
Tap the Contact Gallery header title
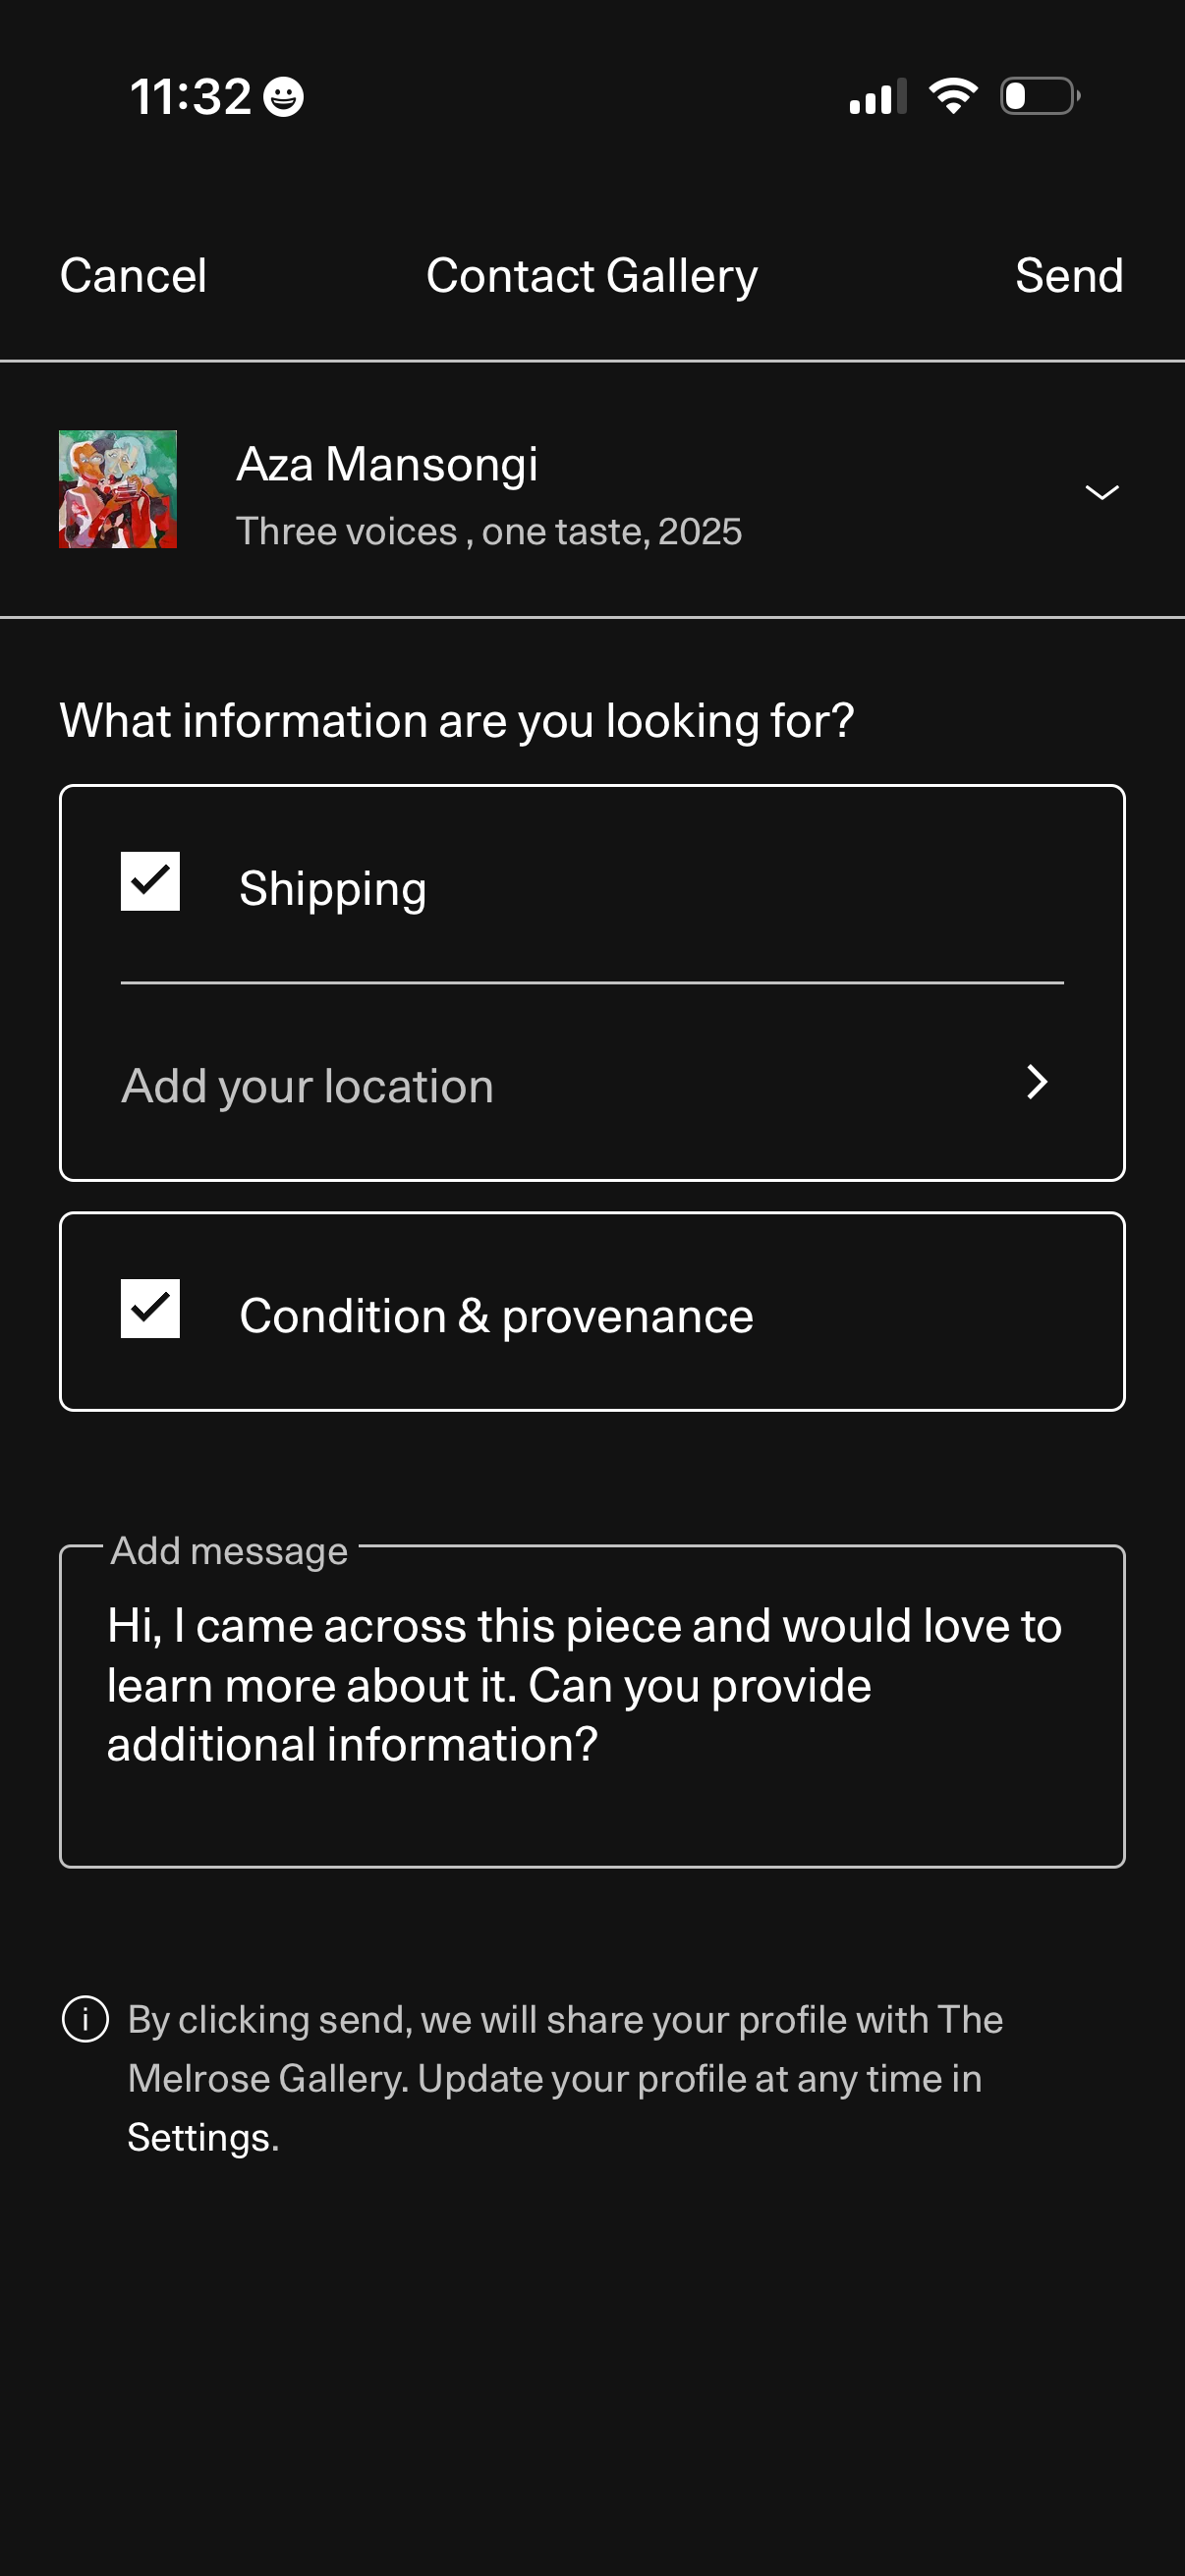coord(592,276)
